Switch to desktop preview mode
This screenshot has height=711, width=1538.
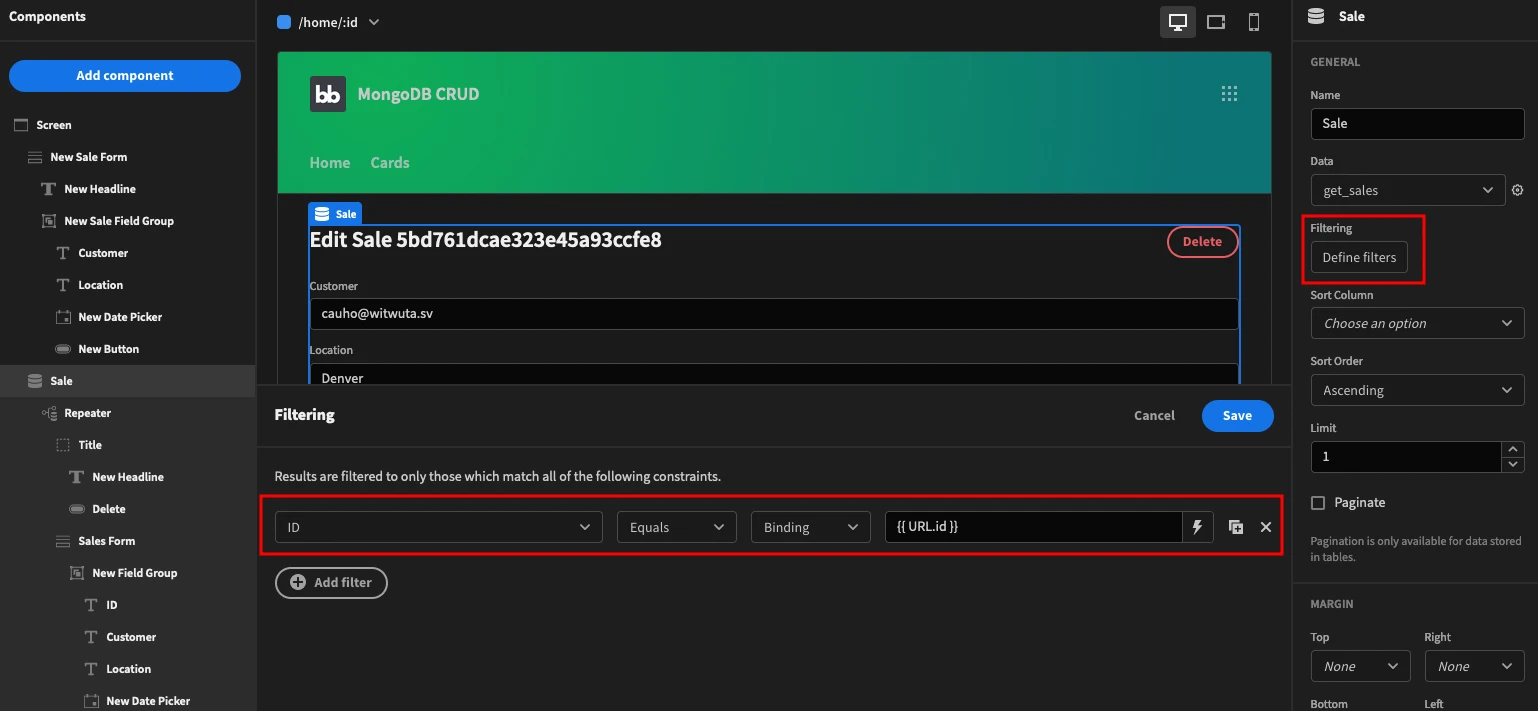1178,22
